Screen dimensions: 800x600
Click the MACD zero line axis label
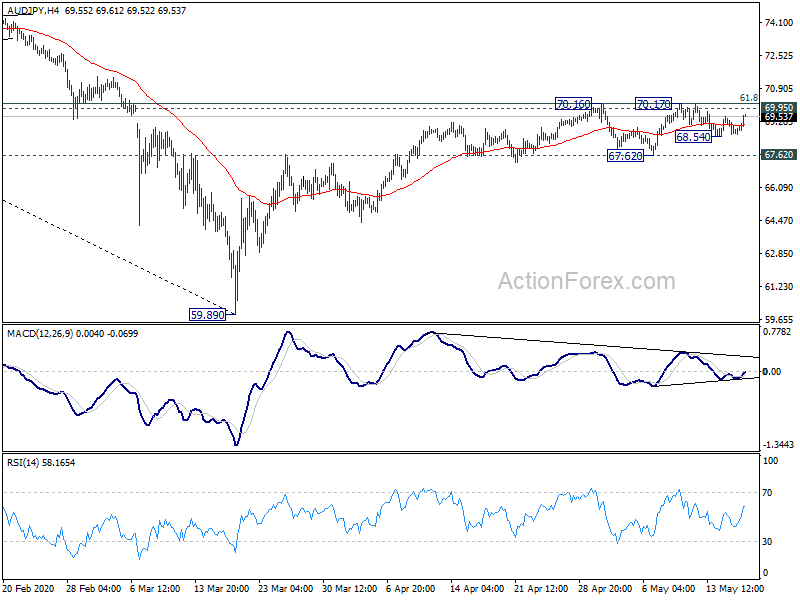(x=771, y=371)
